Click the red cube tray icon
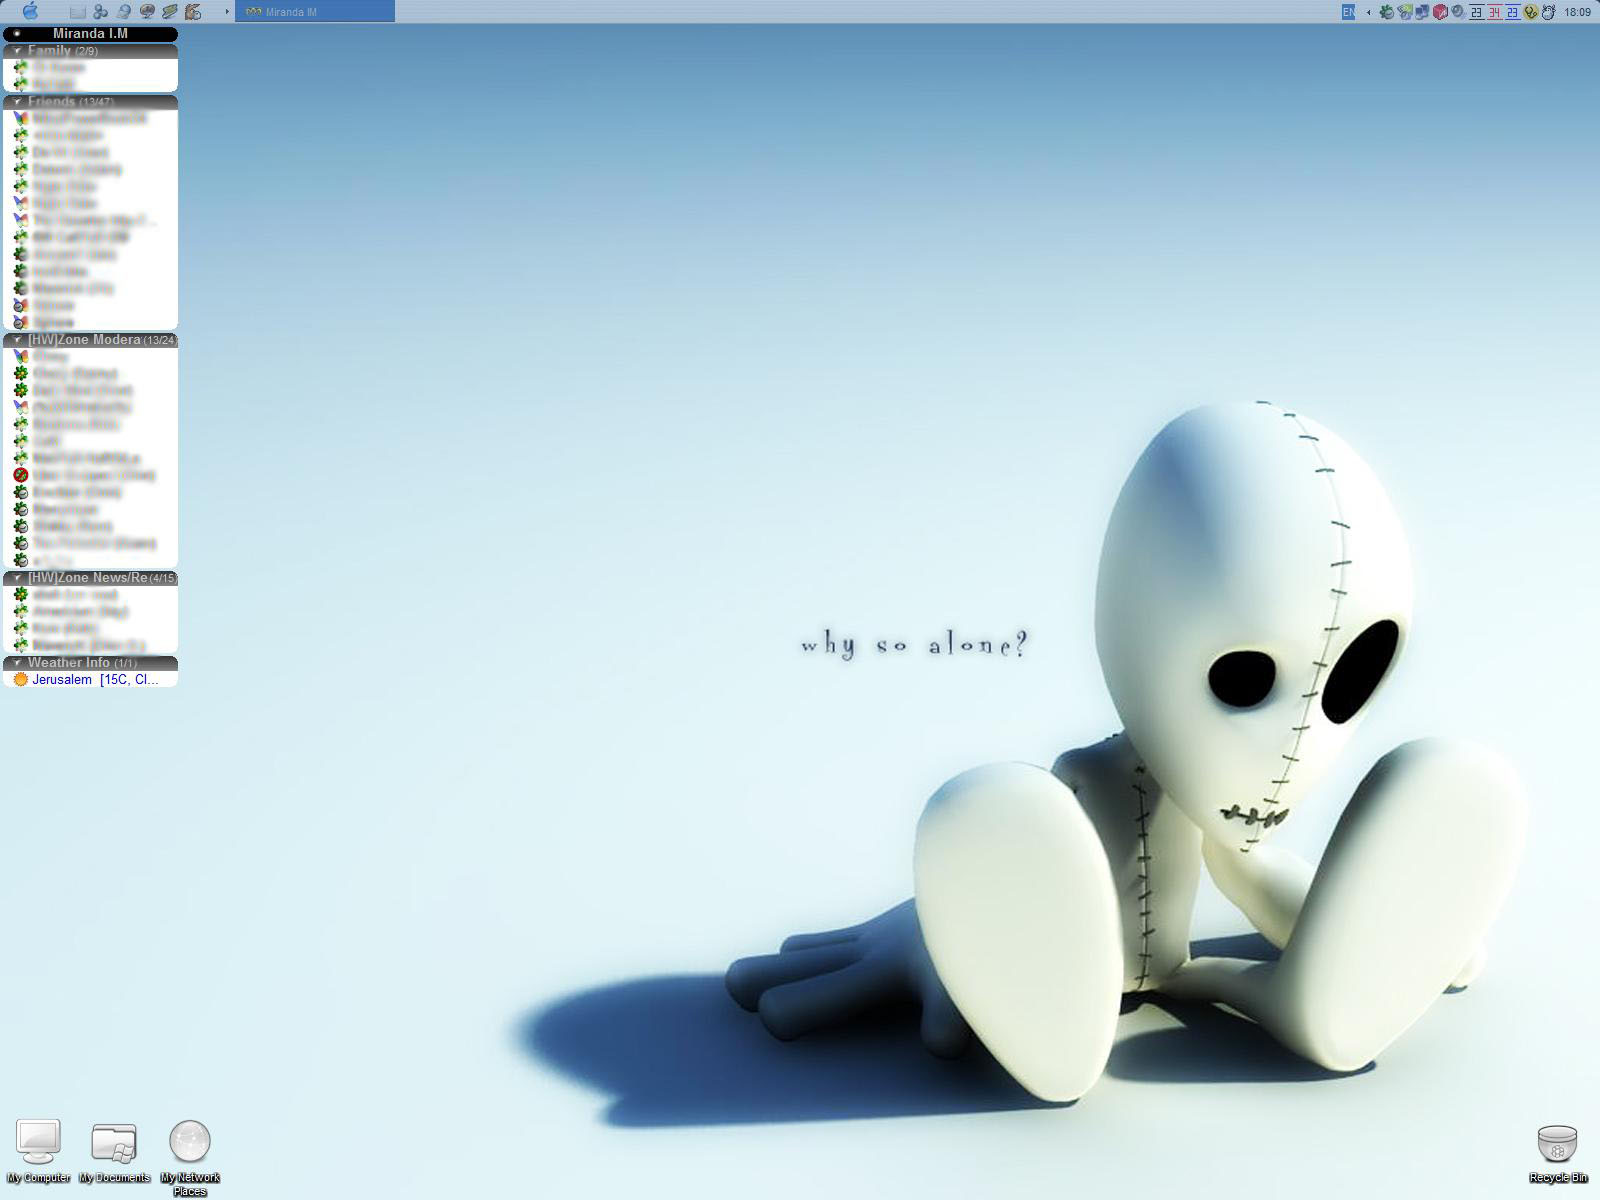Image resolution: width=1600 pixels, height=1200 pixels. (x=1441, y=12)
